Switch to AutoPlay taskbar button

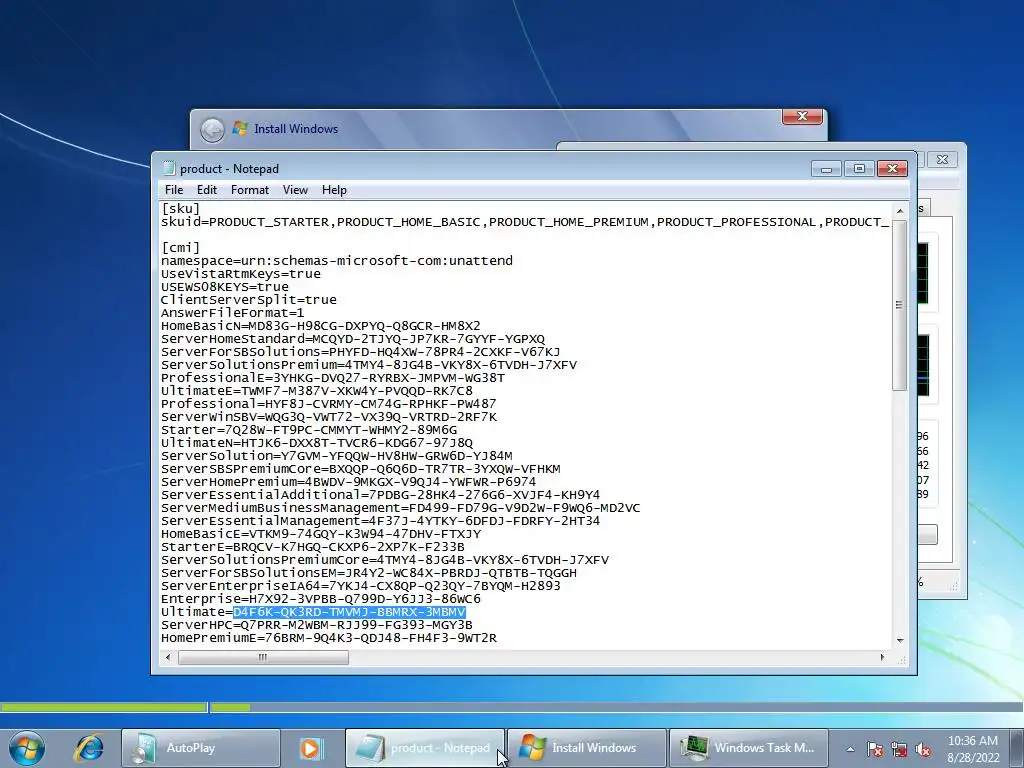pos(200,748)
